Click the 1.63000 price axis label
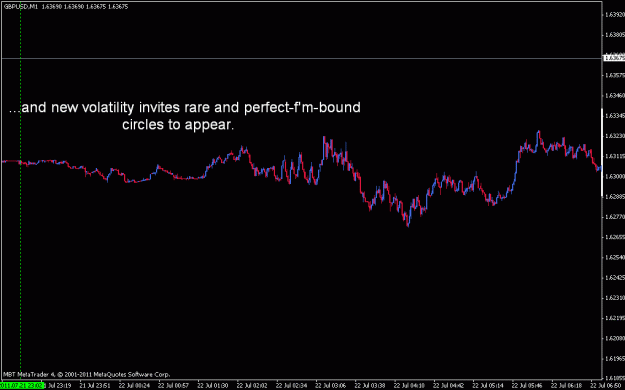 click(615, 176)
